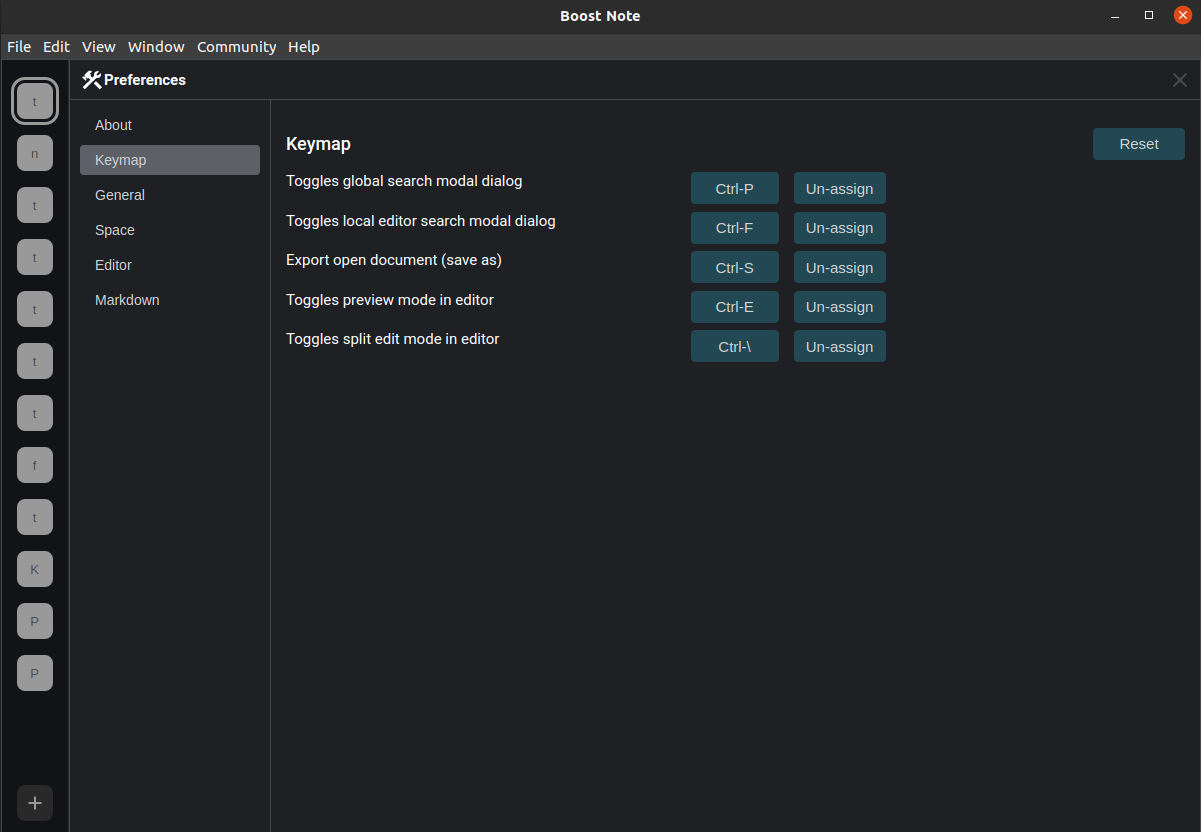Un-assign the global search shortcut

click(x=840, y=188)
